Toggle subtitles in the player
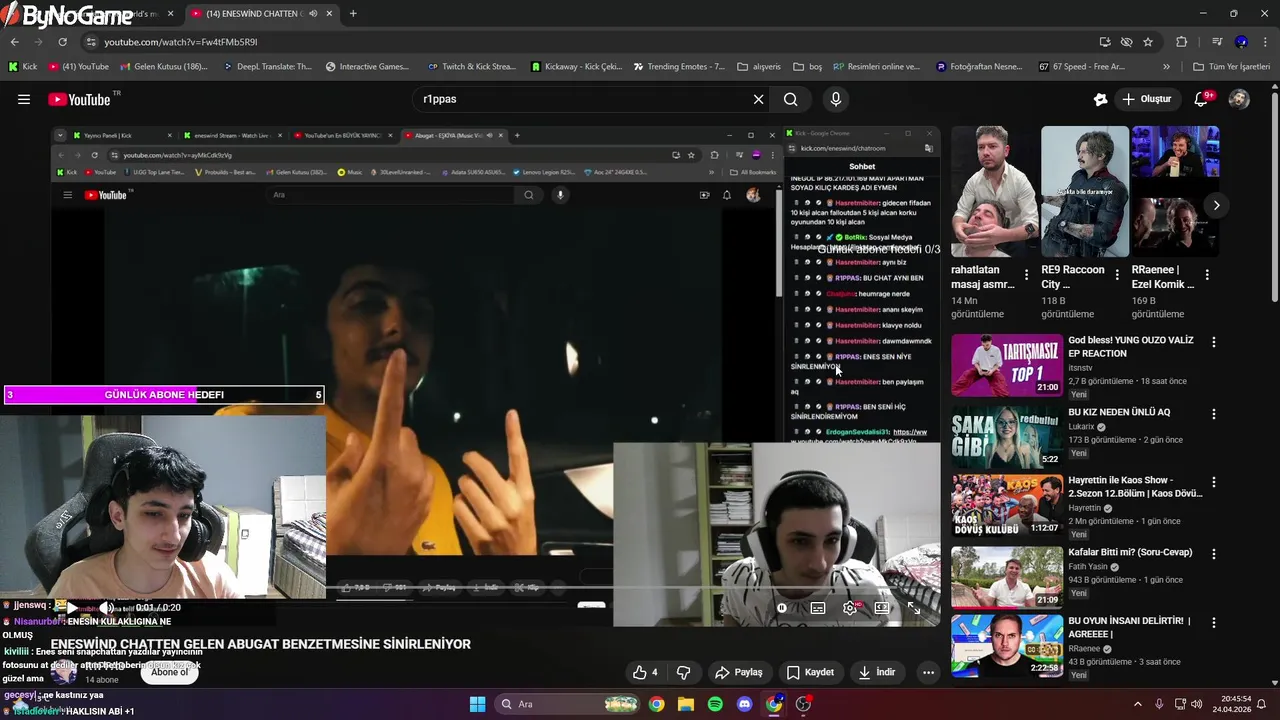The height and width of the screenshot is (720, 1280). pyautogui.click(x=818, y=607)
